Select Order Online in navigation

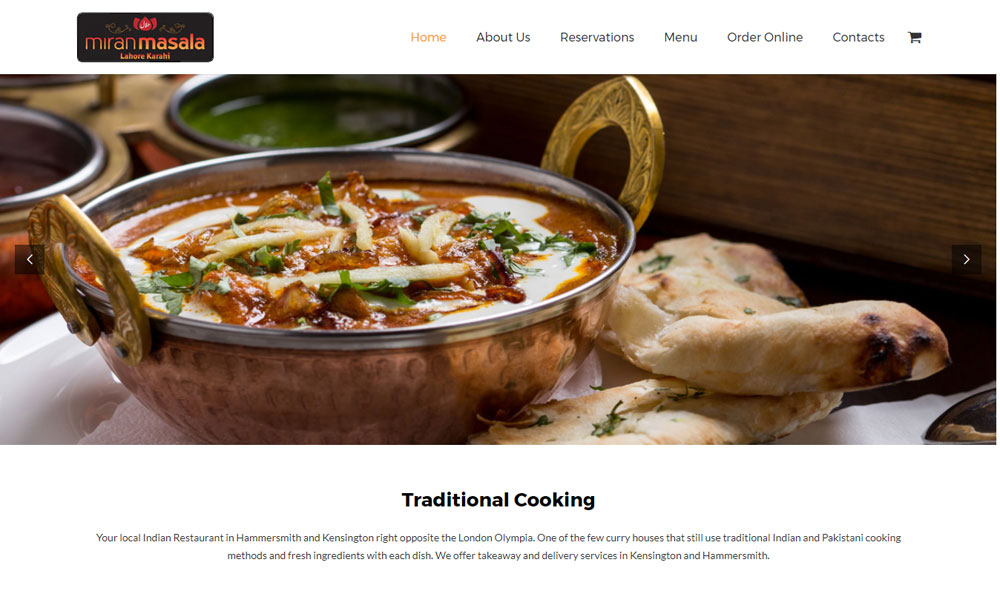point(765,37)
